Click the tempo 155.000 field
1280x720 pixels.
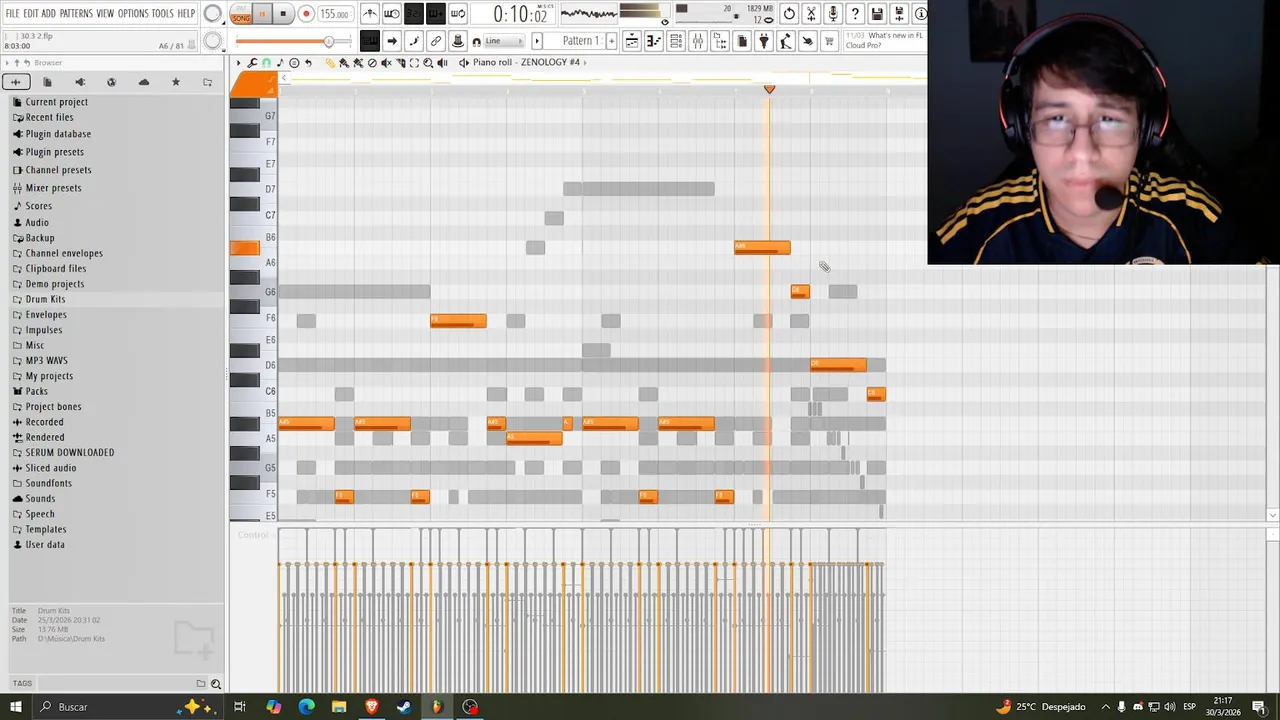coord(334,14)
